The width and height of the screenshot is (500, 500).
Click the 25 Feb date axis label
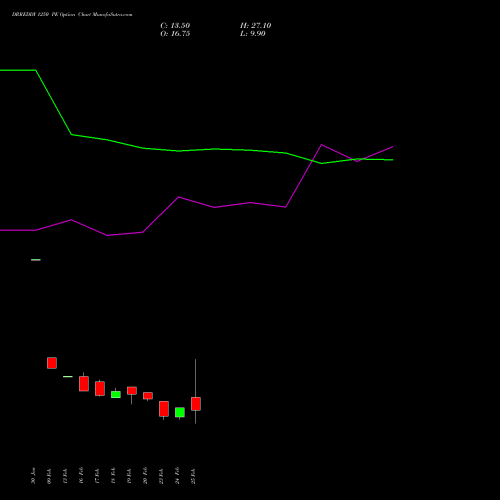click(x=193, y=476)
